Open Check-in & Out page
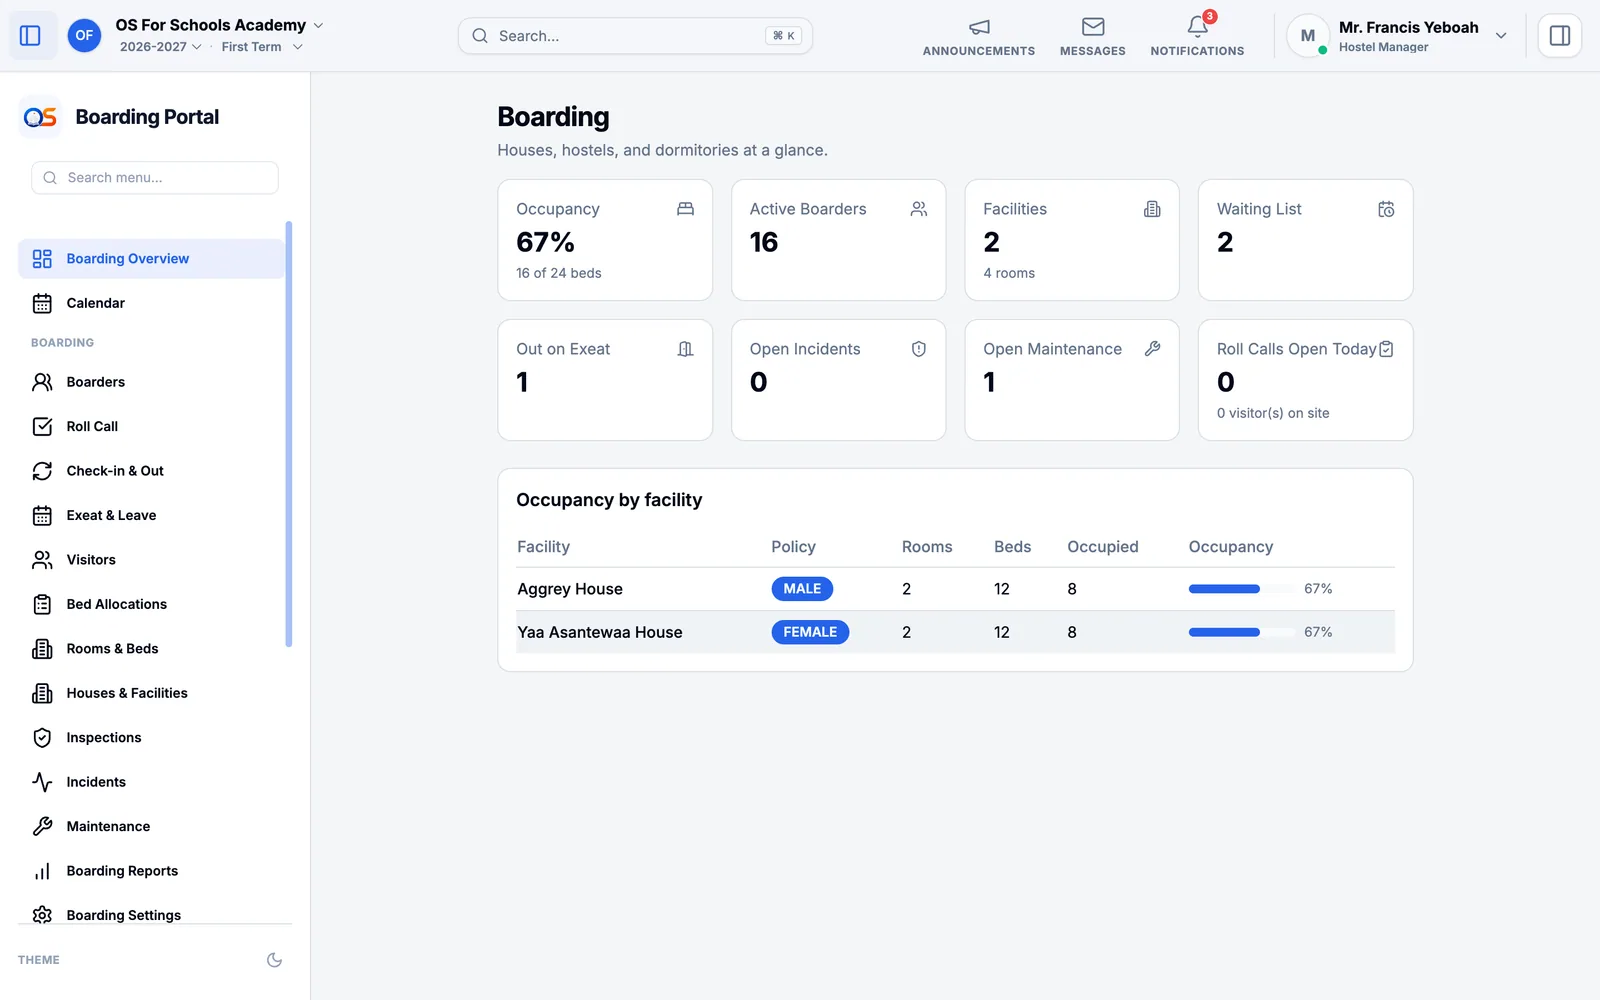 151,471
